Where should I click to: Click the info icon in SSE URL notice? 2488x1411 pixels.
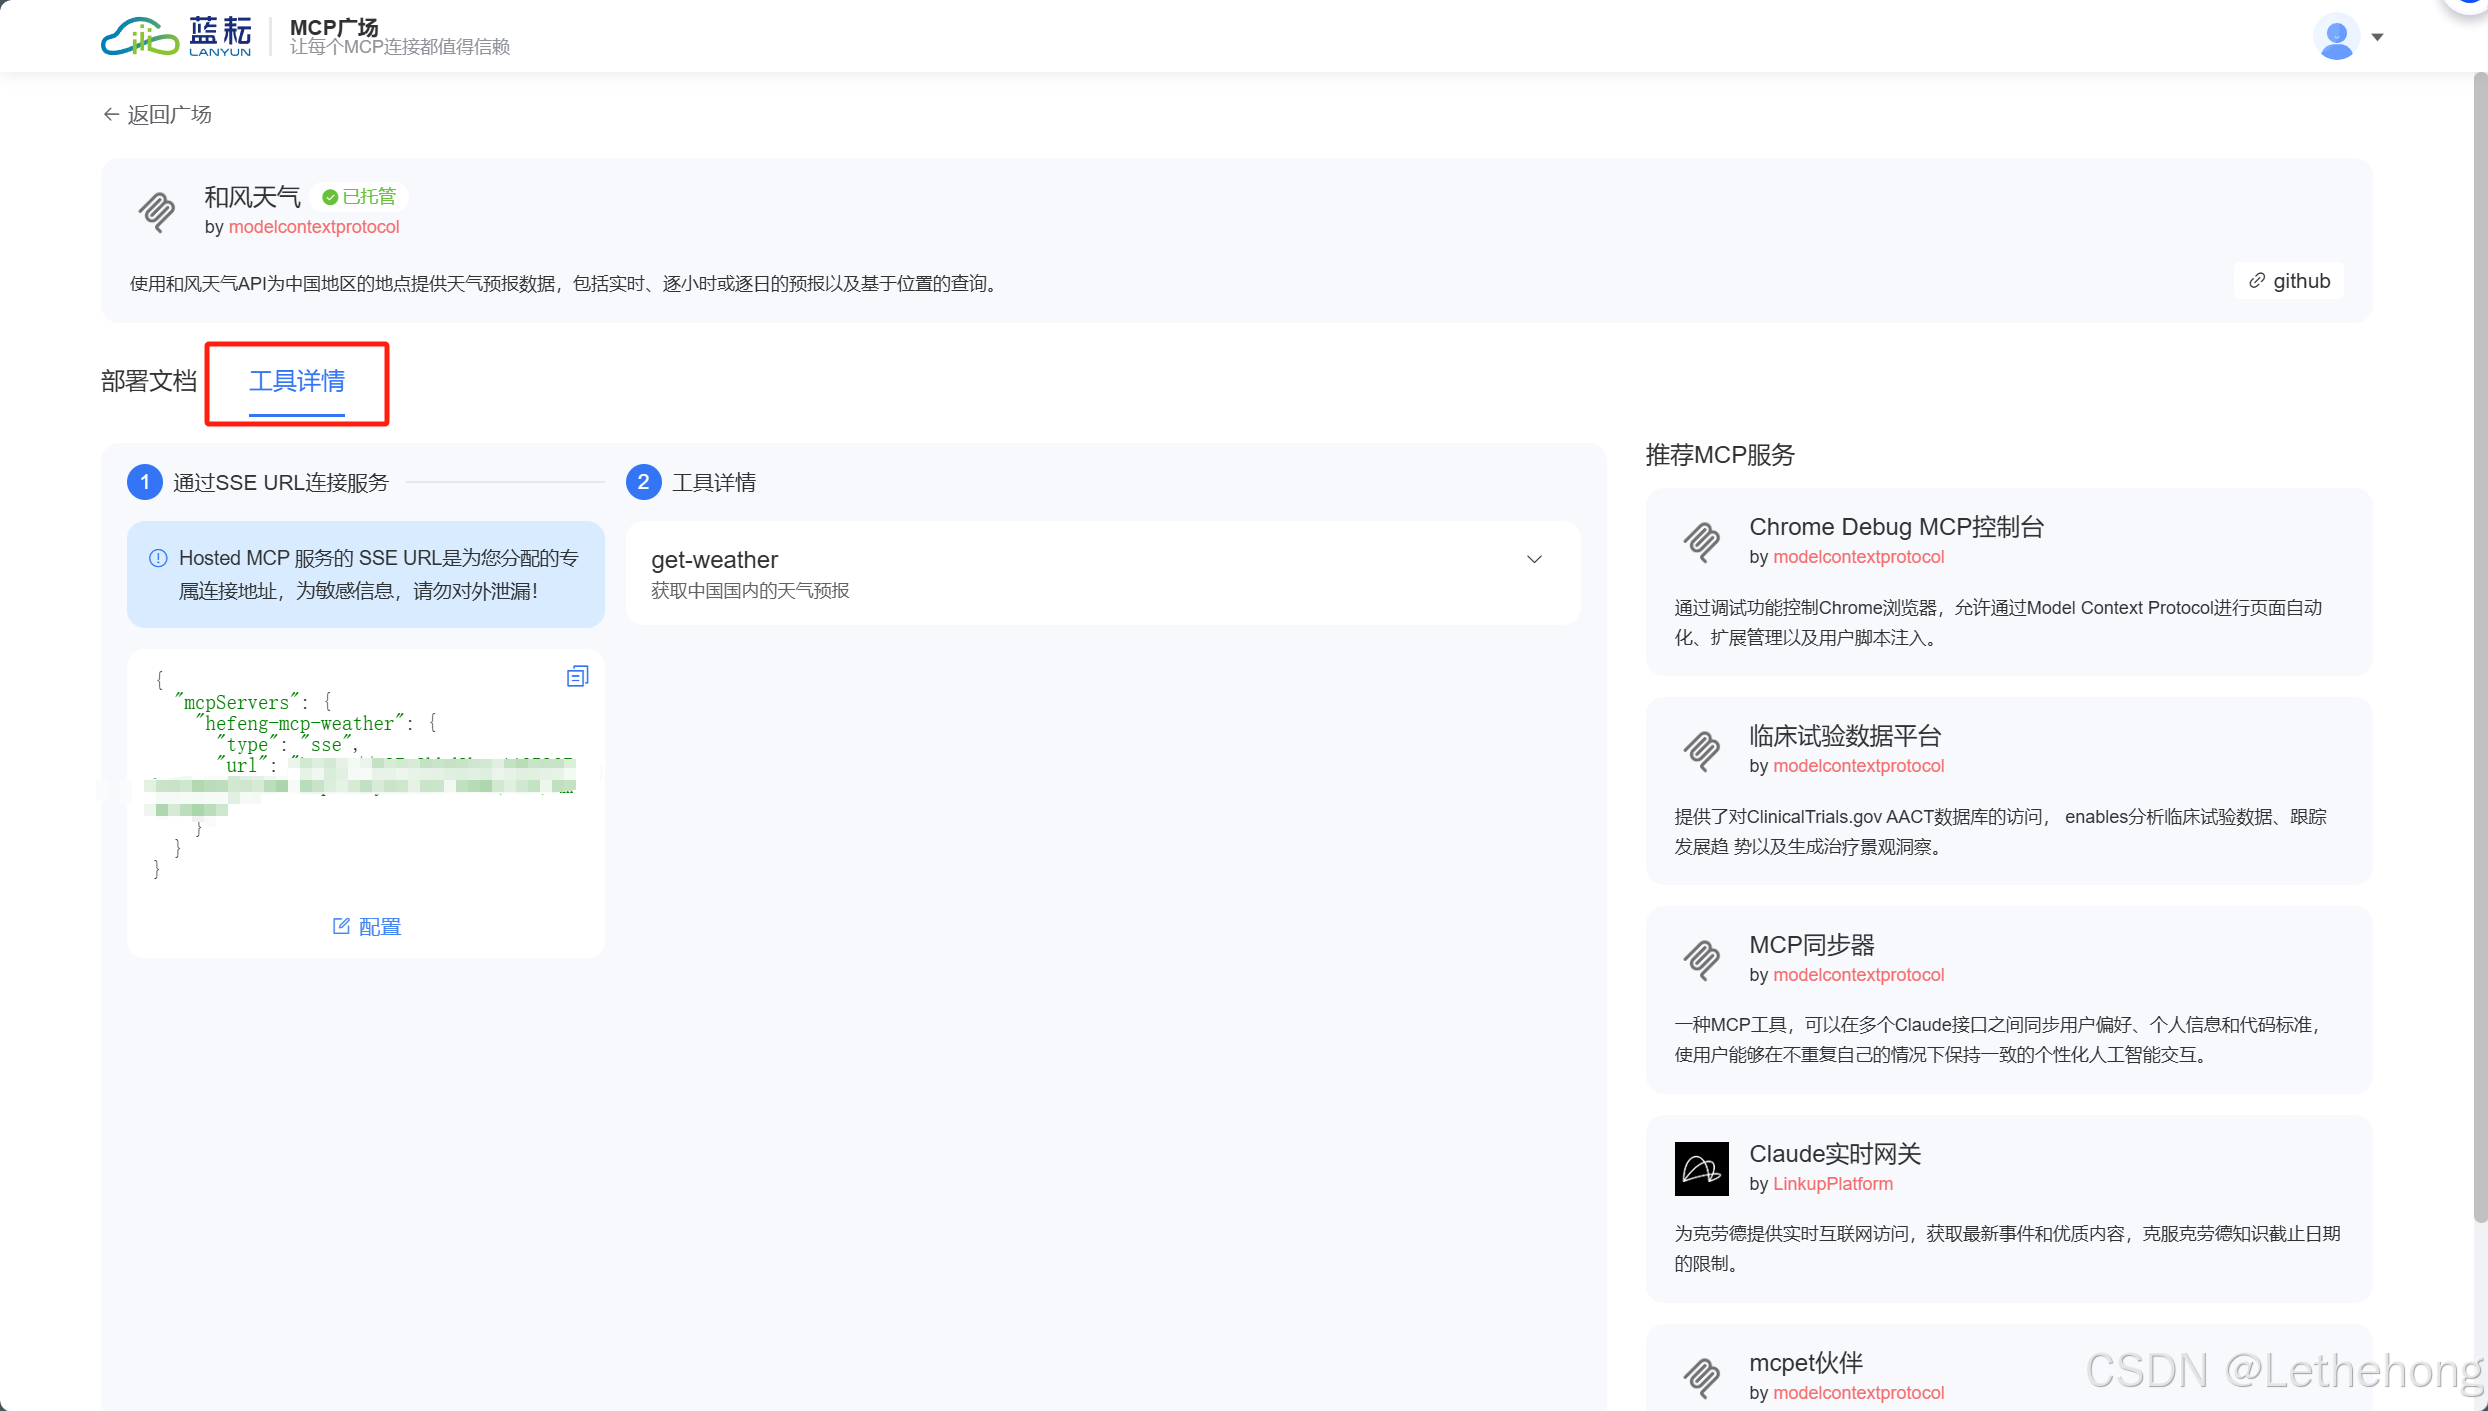click(158, 558)
